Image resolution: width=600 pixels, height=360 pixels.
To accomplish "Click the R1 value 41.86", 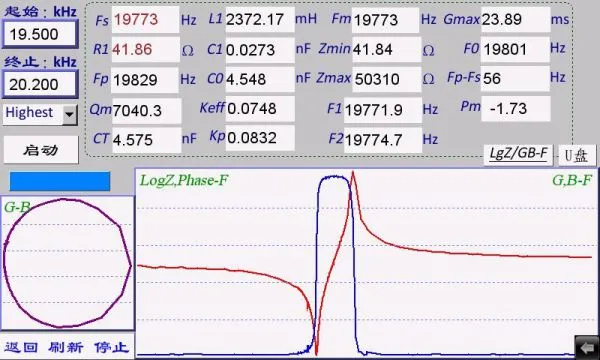I will (x=145, y=49).
